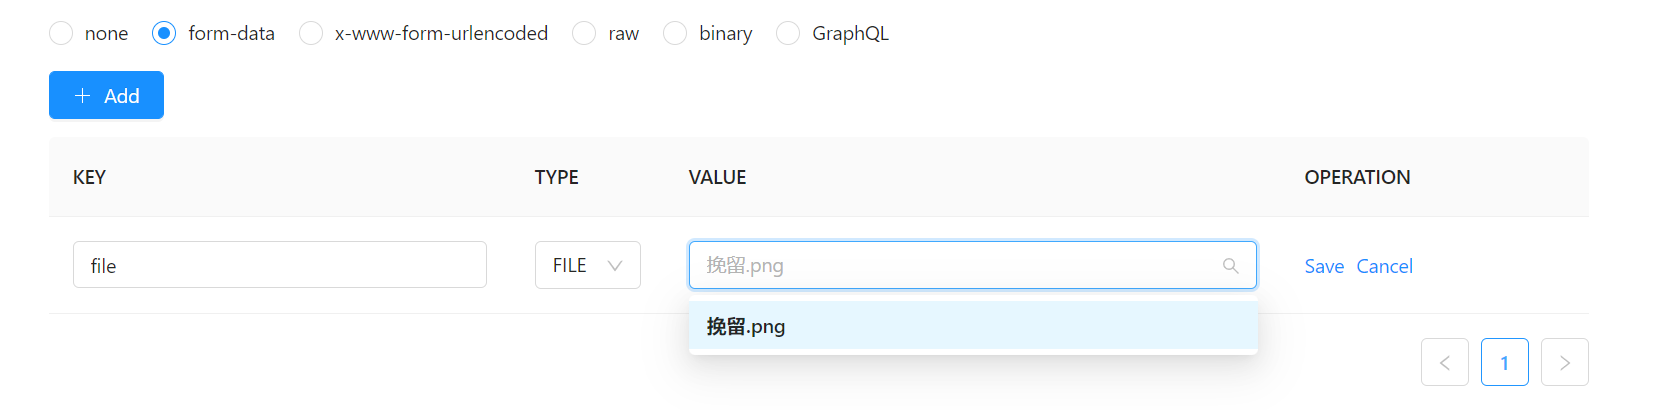1653x410 pixels.
Task: Select the form-data radio option
Action: [164, 34]
